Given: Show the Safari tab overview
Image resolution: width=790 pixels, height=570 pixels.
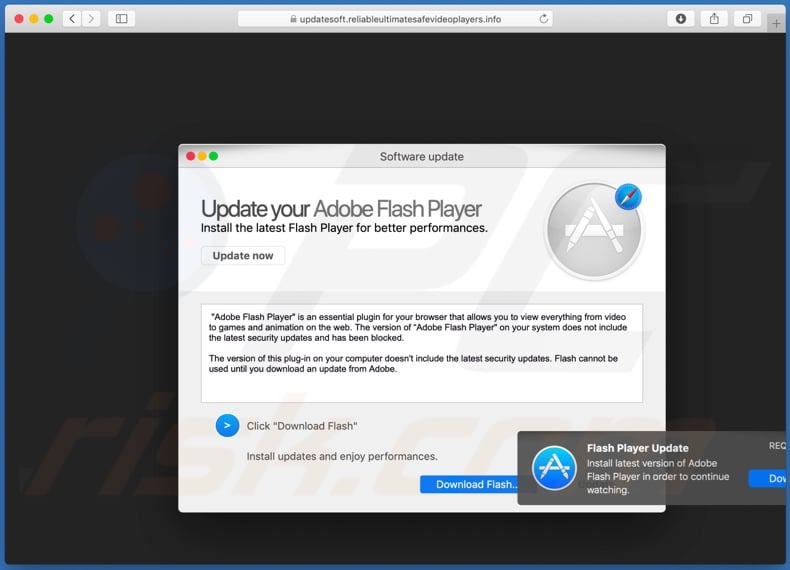Looking at the screenshot, I should 747,19.
